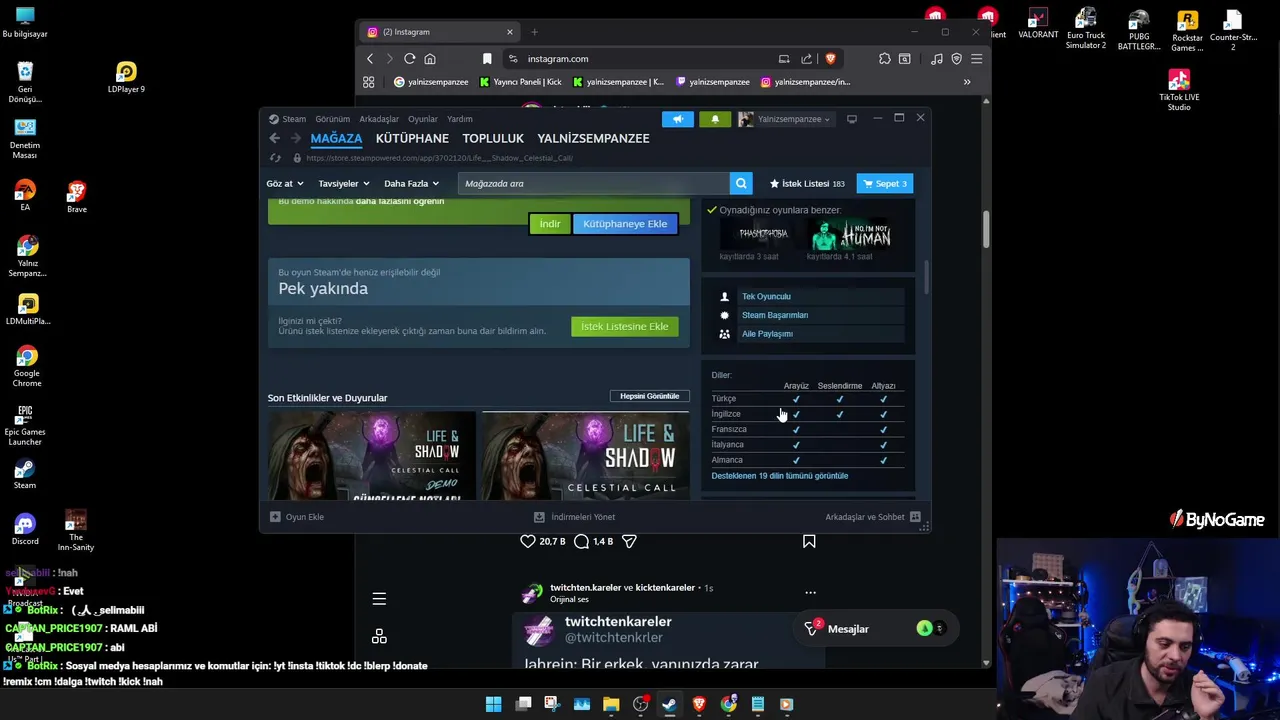
Task: Open Brave media control music note icon
Action: pos(936,59)
